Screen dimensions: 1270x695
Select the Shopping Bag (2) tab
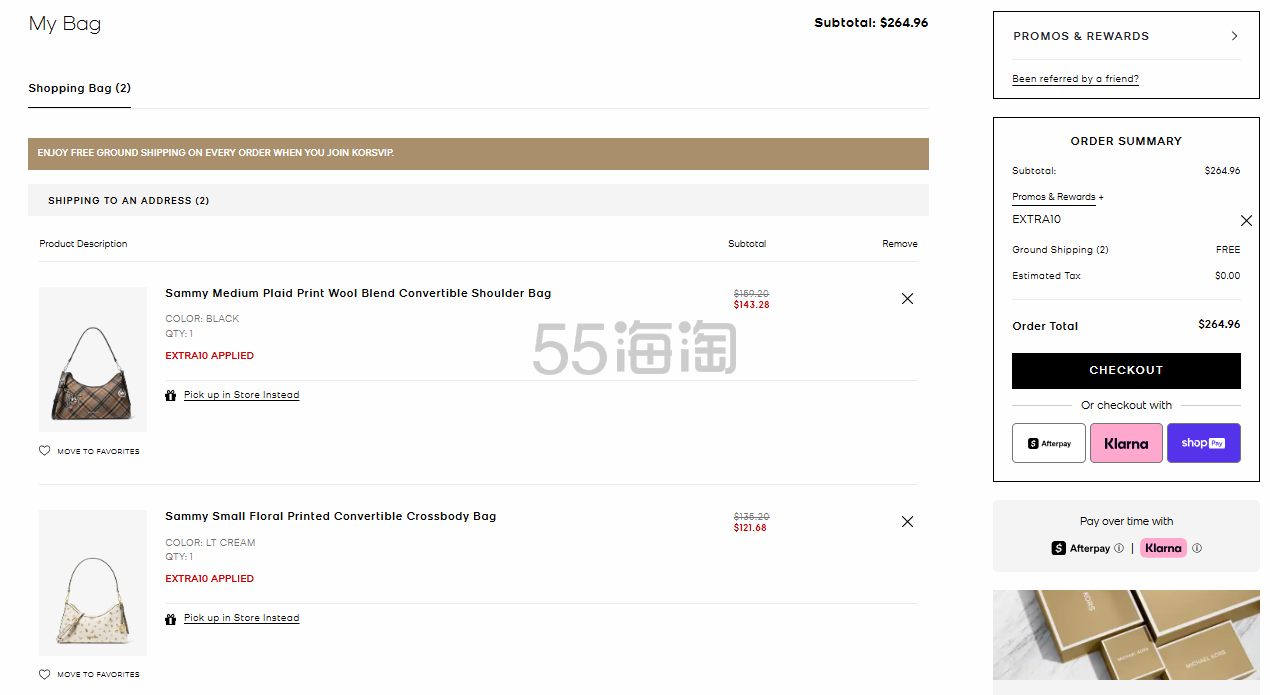click(x=79, y=88)
